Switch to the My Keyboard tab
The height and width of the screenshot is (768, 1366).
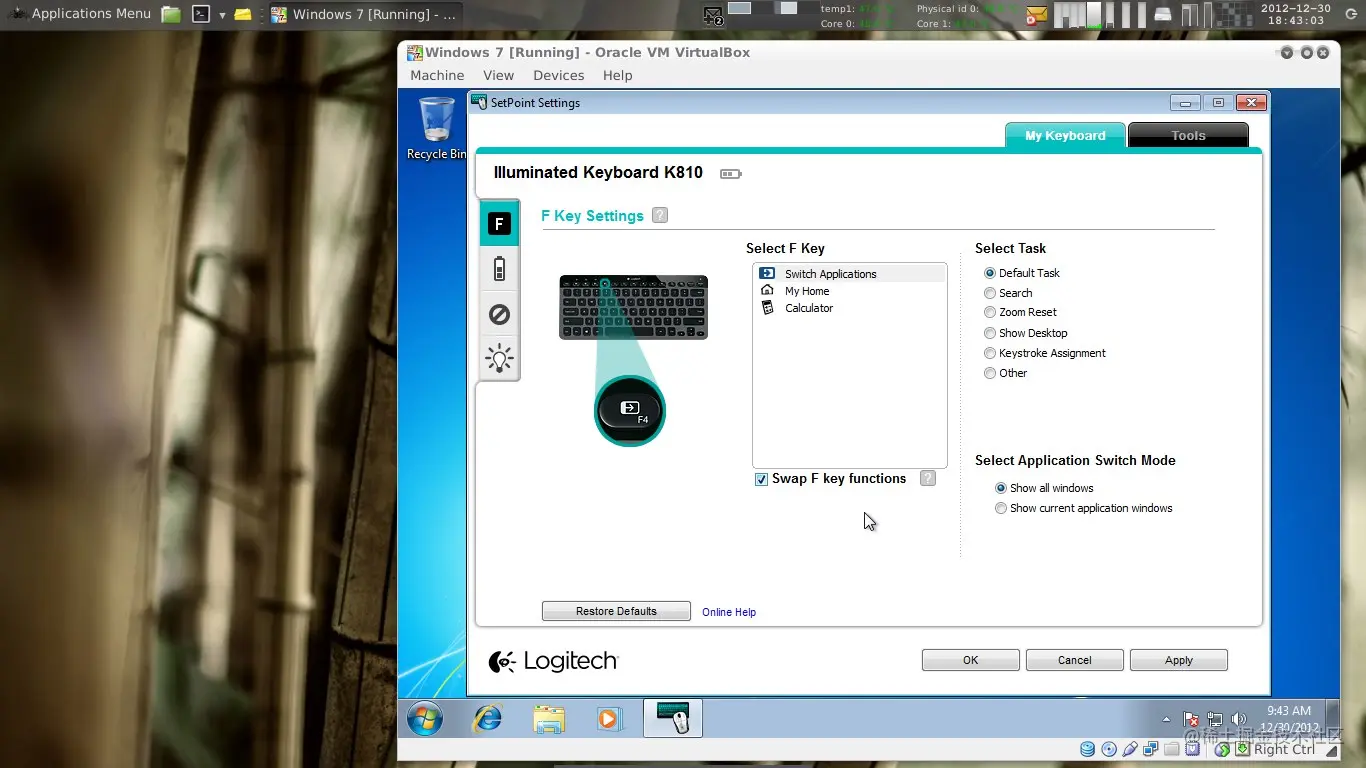coord(1065,135)
